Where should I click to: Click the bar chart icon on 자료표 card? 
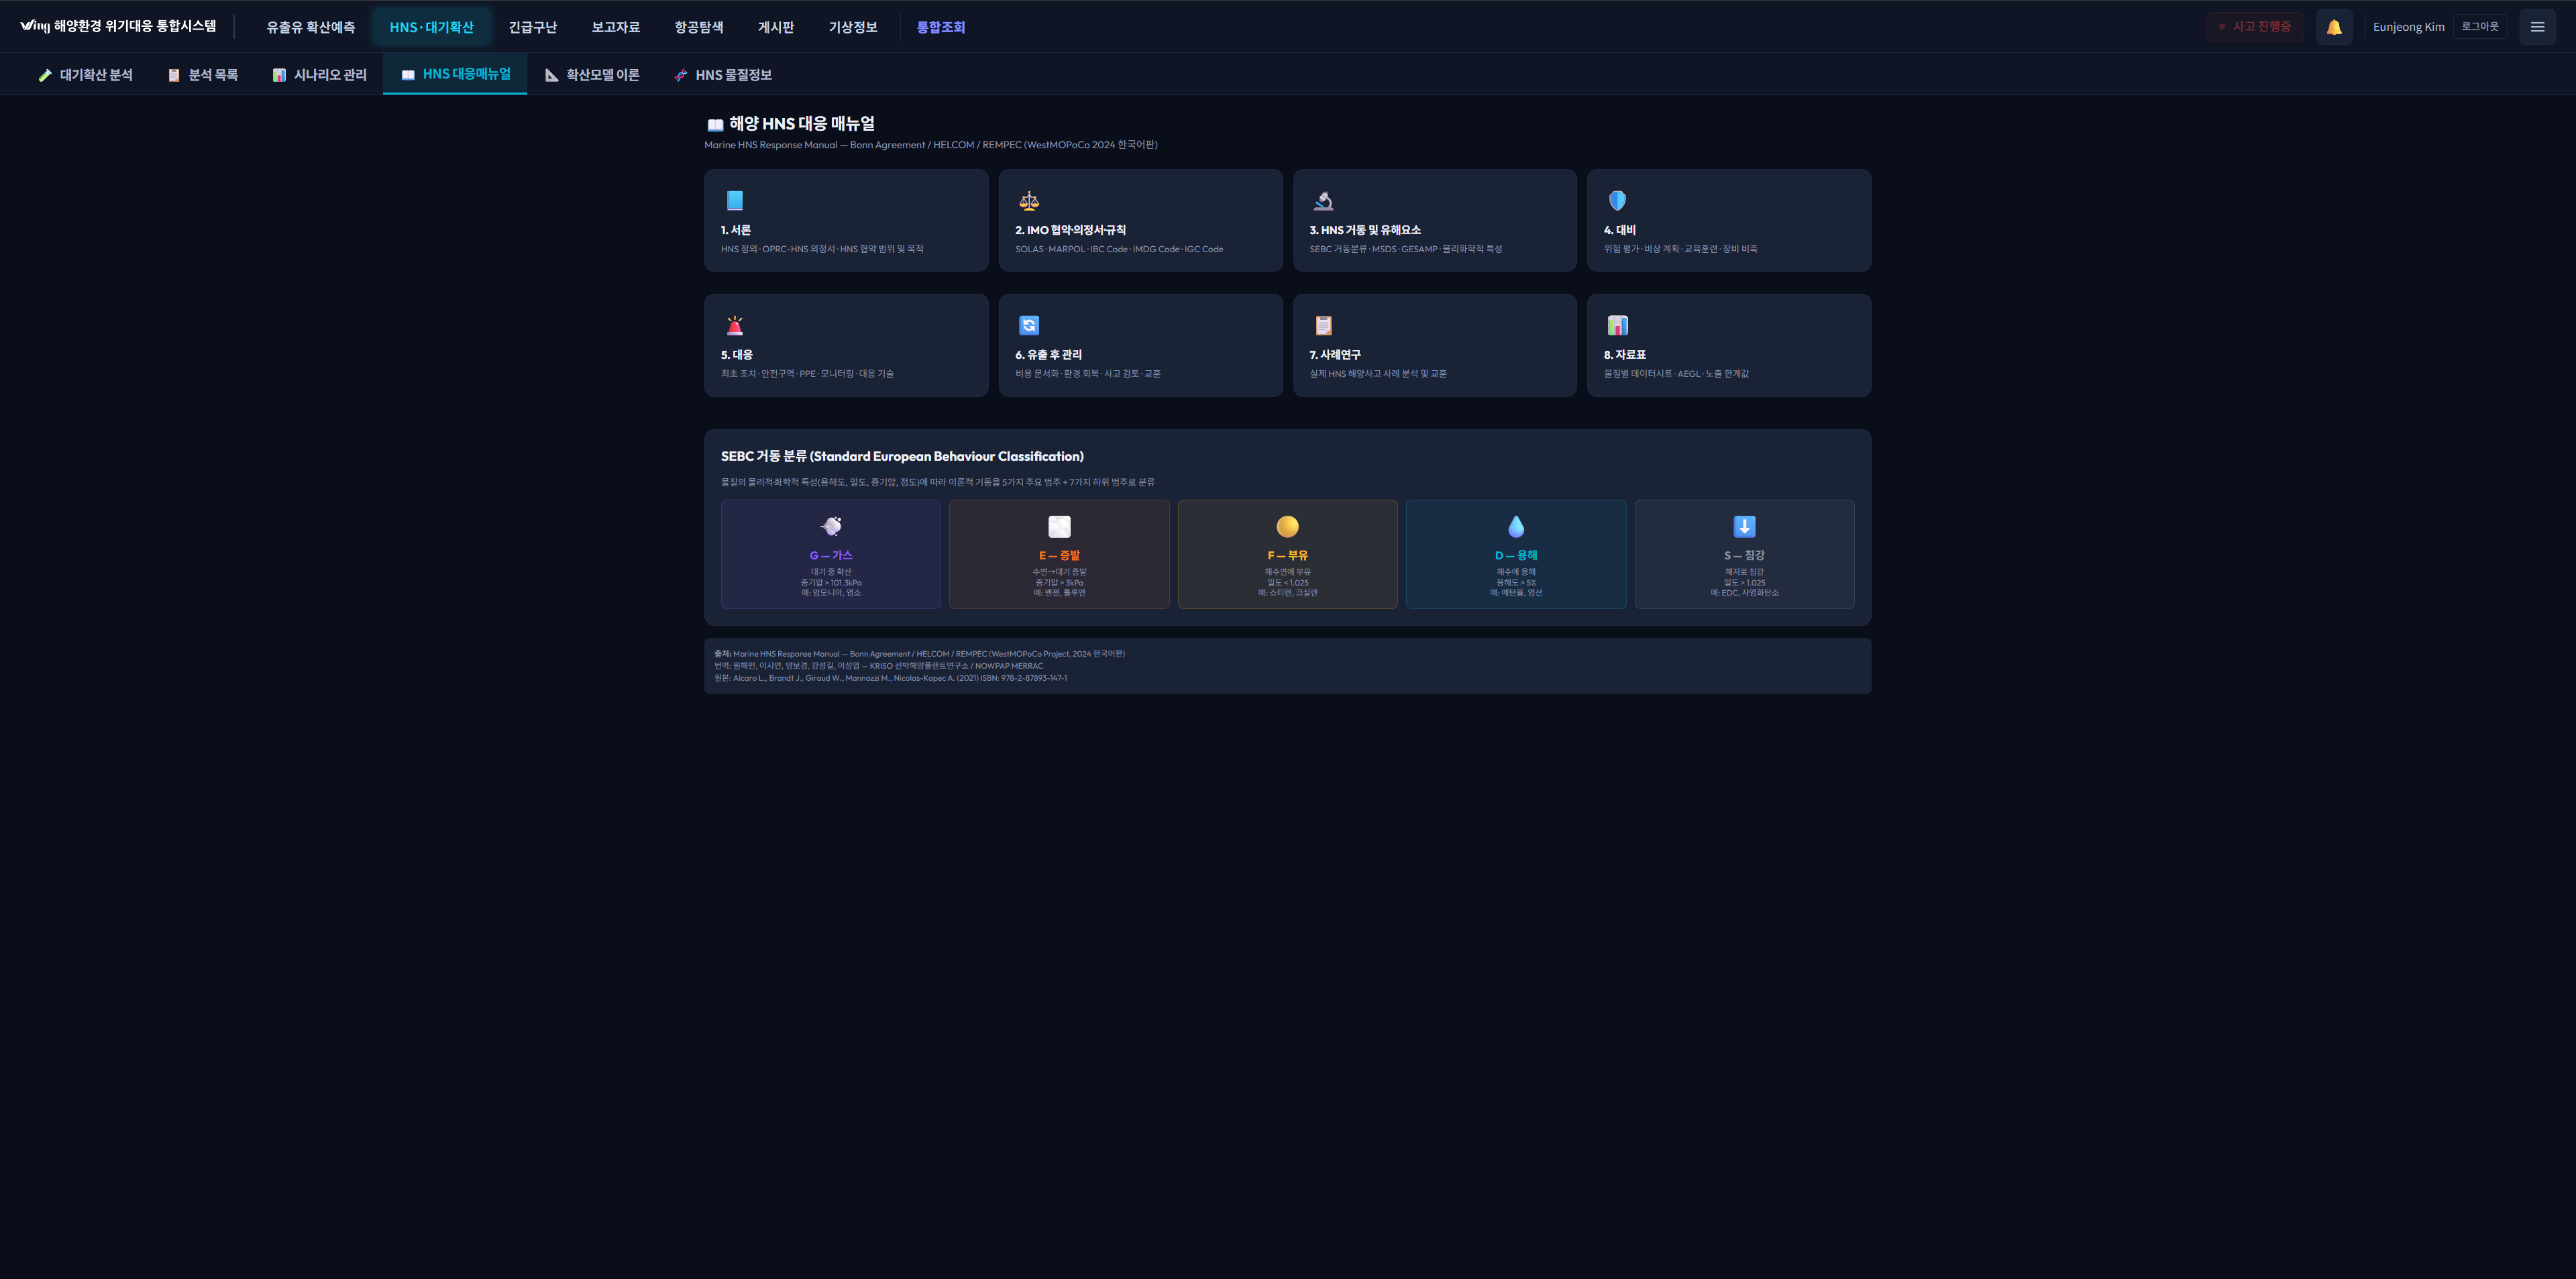coord(1617,325)
